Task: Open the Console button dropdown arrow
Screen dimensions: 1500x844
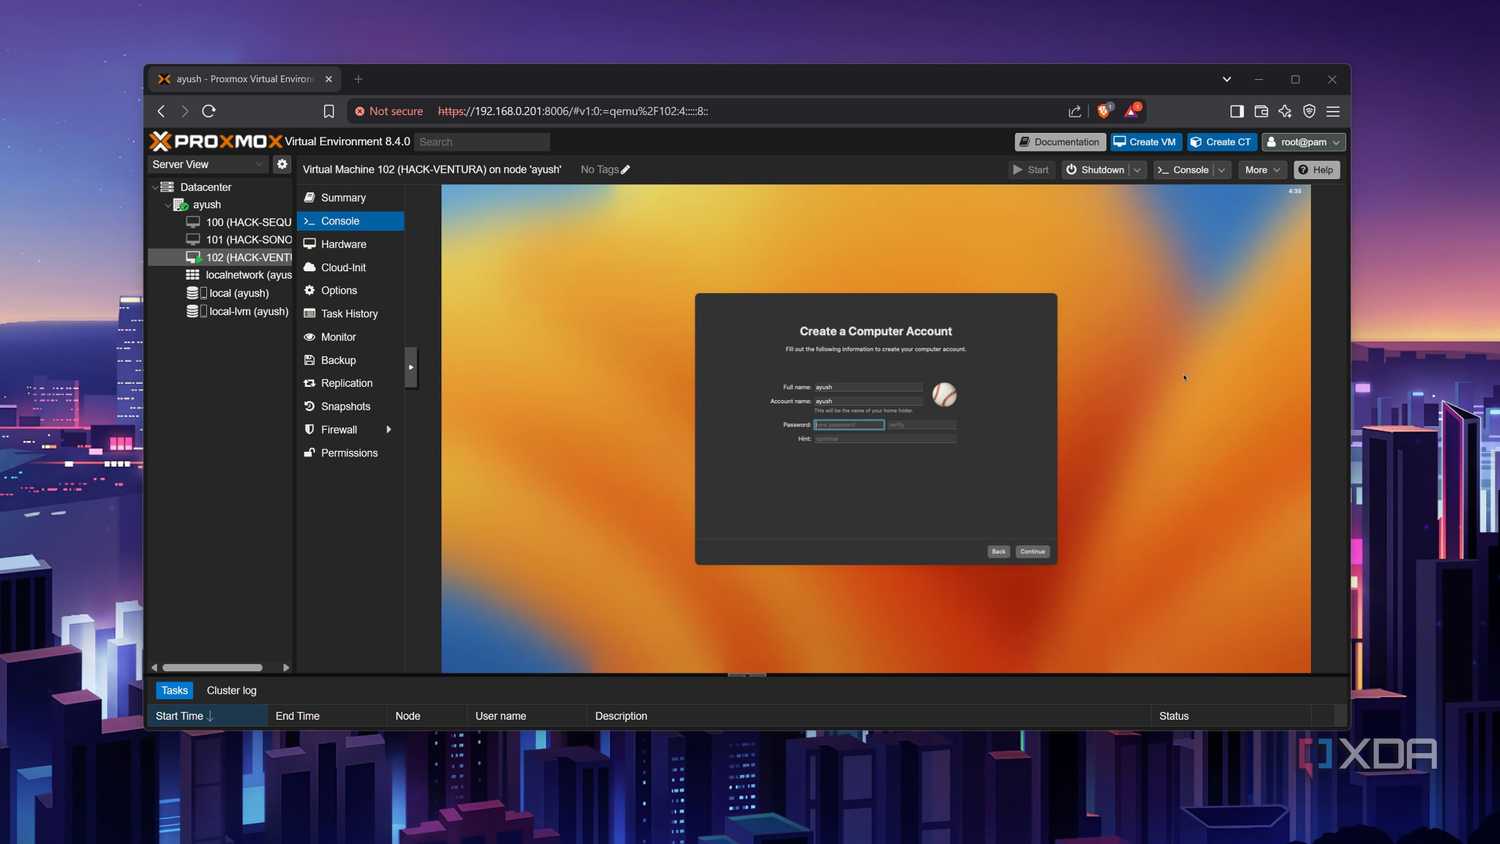Action: (x=1222, y=170)
